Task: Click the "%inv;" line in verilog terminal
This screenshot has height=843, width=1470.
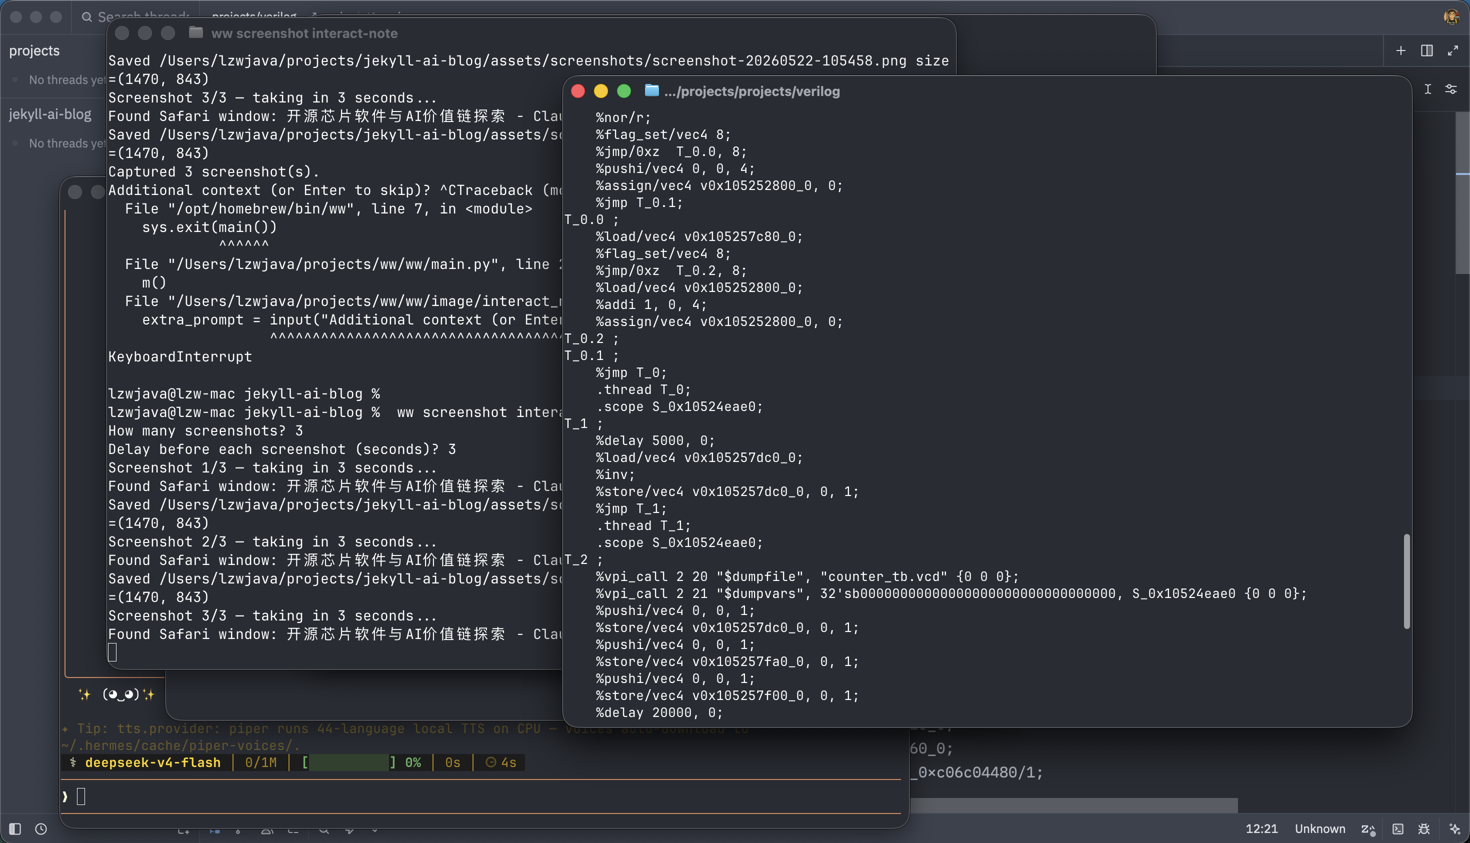Action: tap(615, 475)
